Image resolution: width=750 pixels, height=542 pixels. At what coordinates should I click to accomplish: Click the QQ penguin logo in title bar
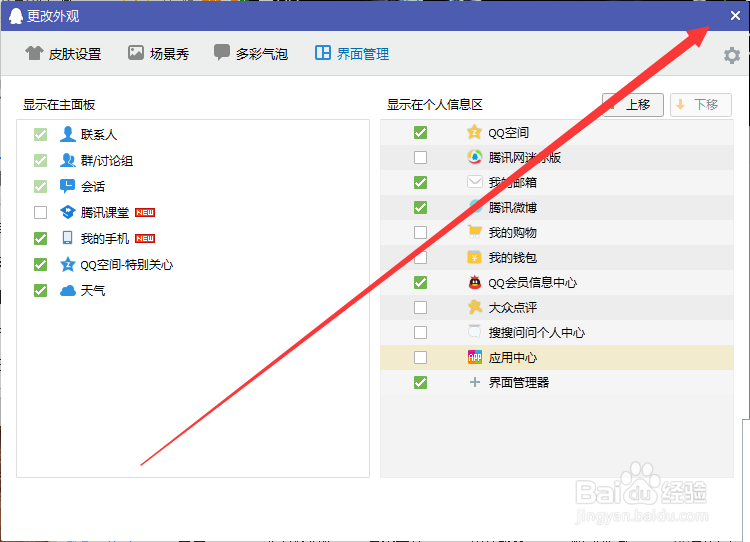[x=16, y=16]
